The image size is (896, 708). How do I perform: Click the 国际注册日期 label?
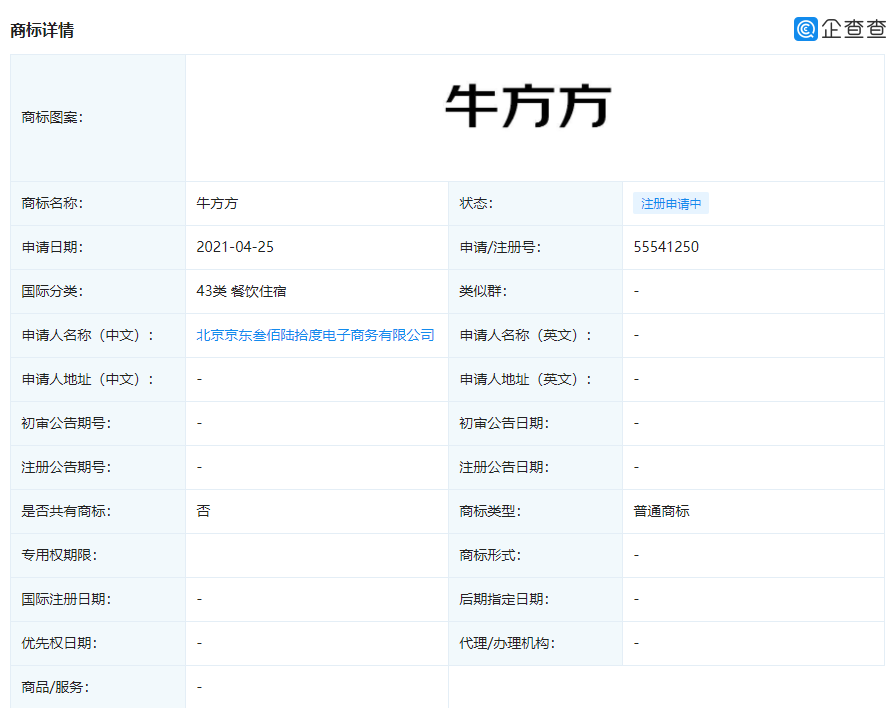tap(66, 599)
